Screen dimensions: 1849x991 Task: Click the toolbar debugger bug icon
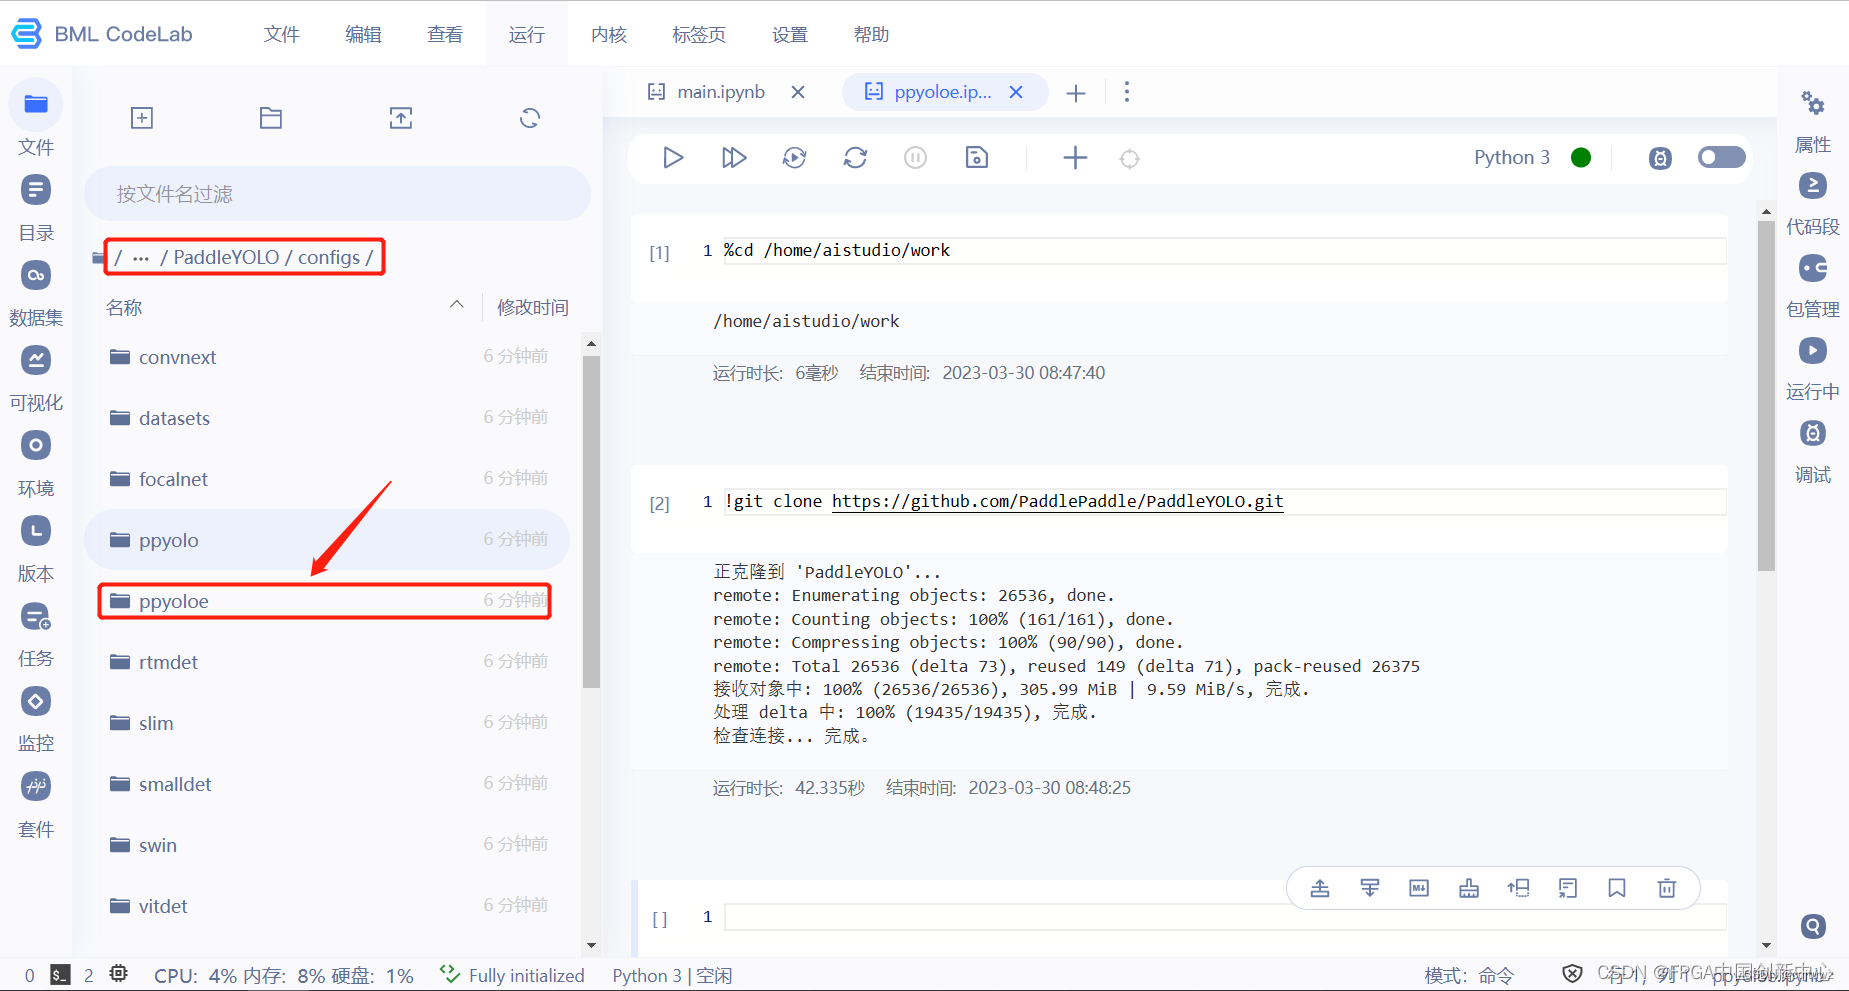[1660, 158]
